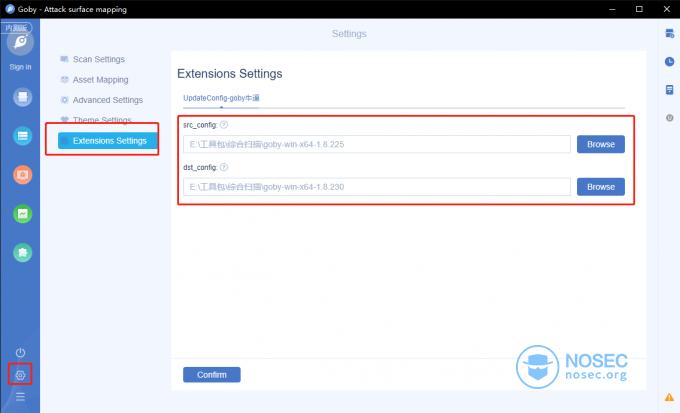Click the power icon in sidebar

pos(20,352)
